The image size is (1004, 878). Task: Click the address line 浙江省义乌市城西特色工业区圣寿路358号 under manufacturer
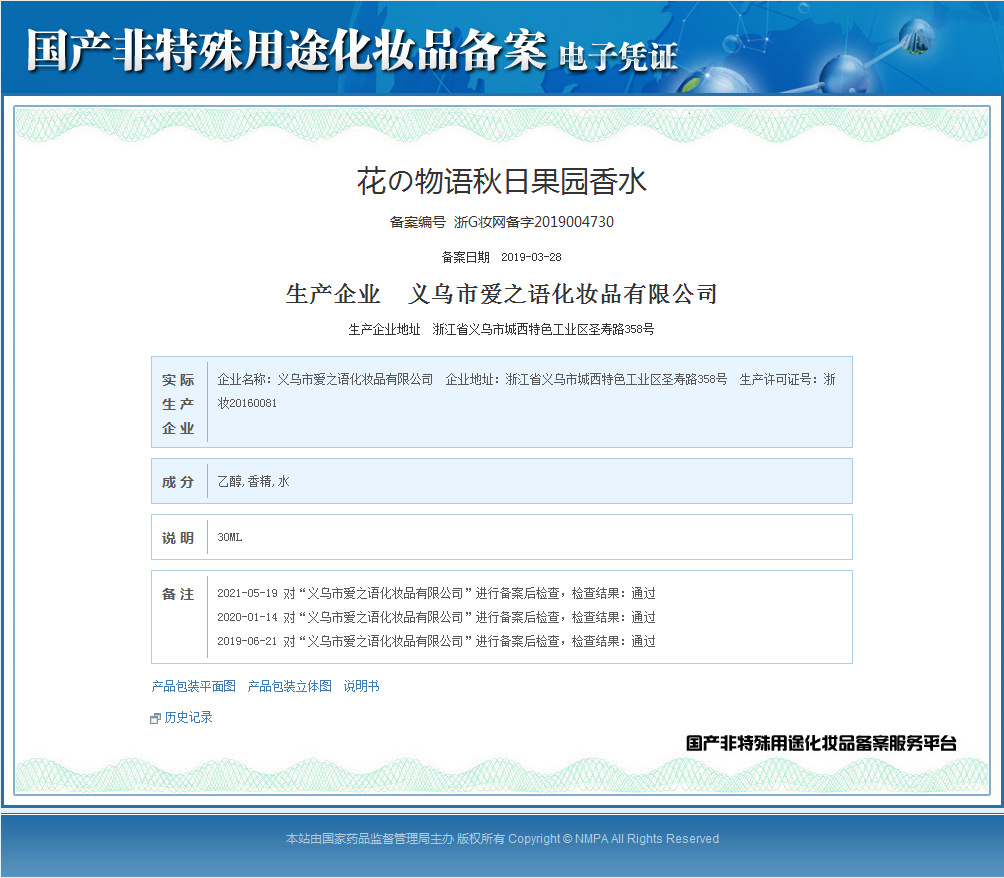[543, 329]
